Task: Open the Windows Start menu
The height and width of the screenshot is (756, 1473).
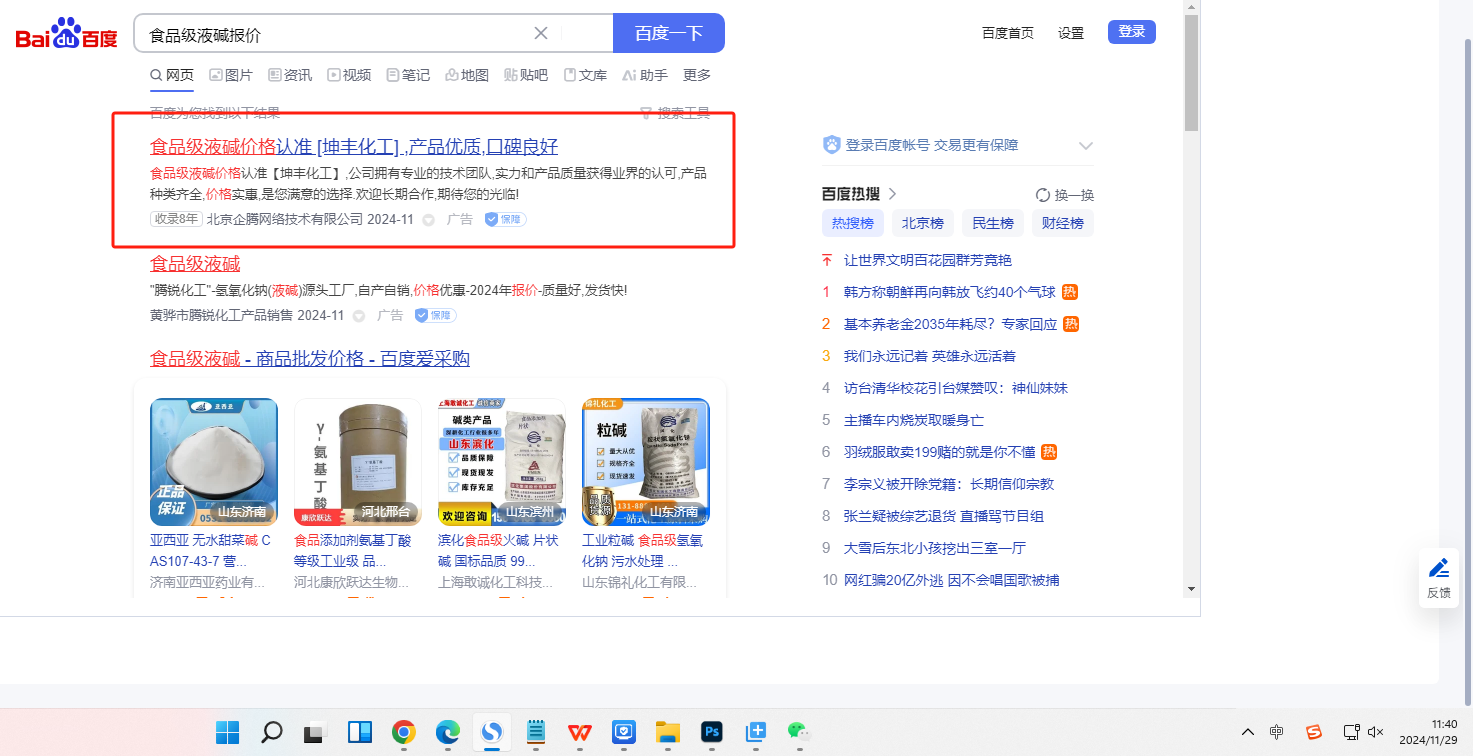Action: pos(228,732)
